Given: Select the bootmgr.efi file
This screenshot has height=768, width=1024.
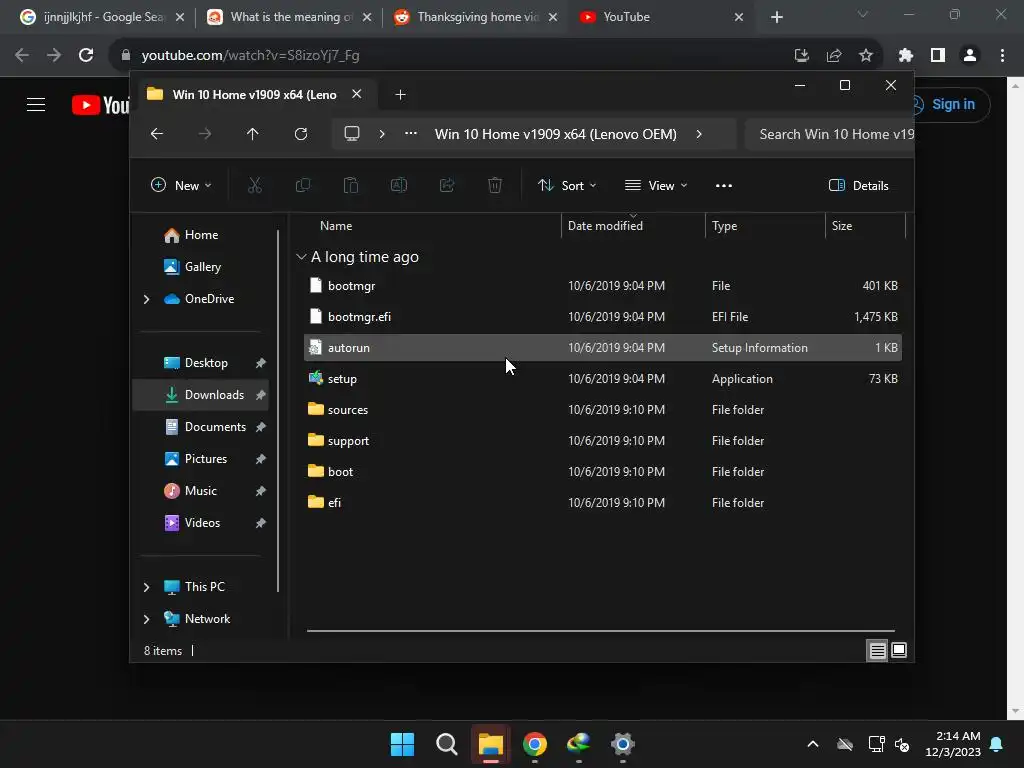Looking at the screenshot, I should pyautogui.click(x=603, y=317).
